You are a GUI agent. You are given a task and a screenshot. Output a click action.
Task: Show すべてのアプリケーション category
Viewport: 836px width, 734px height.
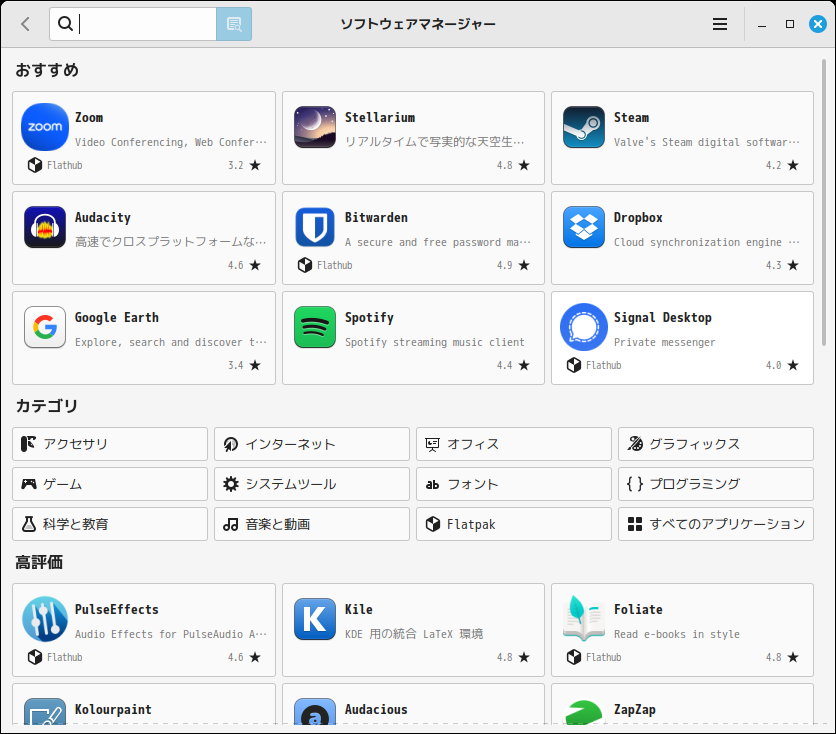click(716, 524)
